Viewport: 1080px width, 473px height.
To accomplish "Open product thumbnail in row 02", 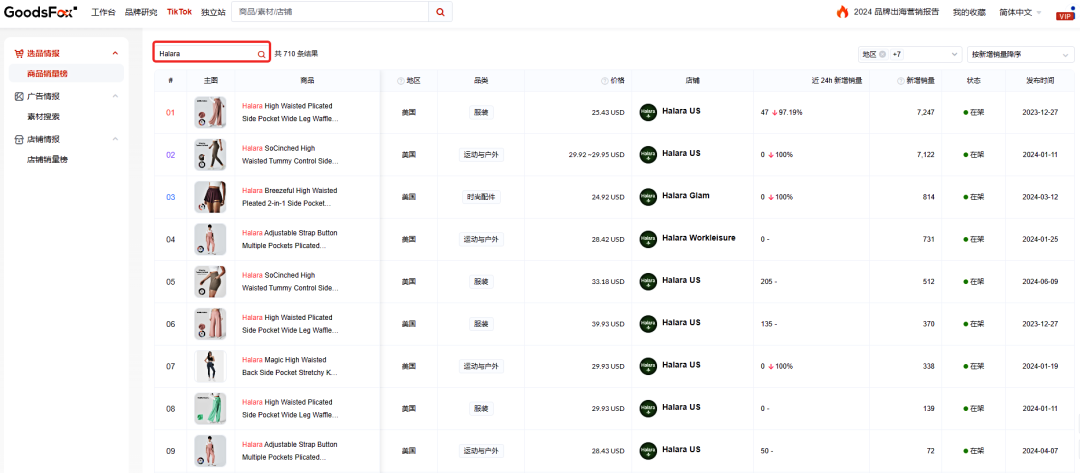I will click(210, 154).
